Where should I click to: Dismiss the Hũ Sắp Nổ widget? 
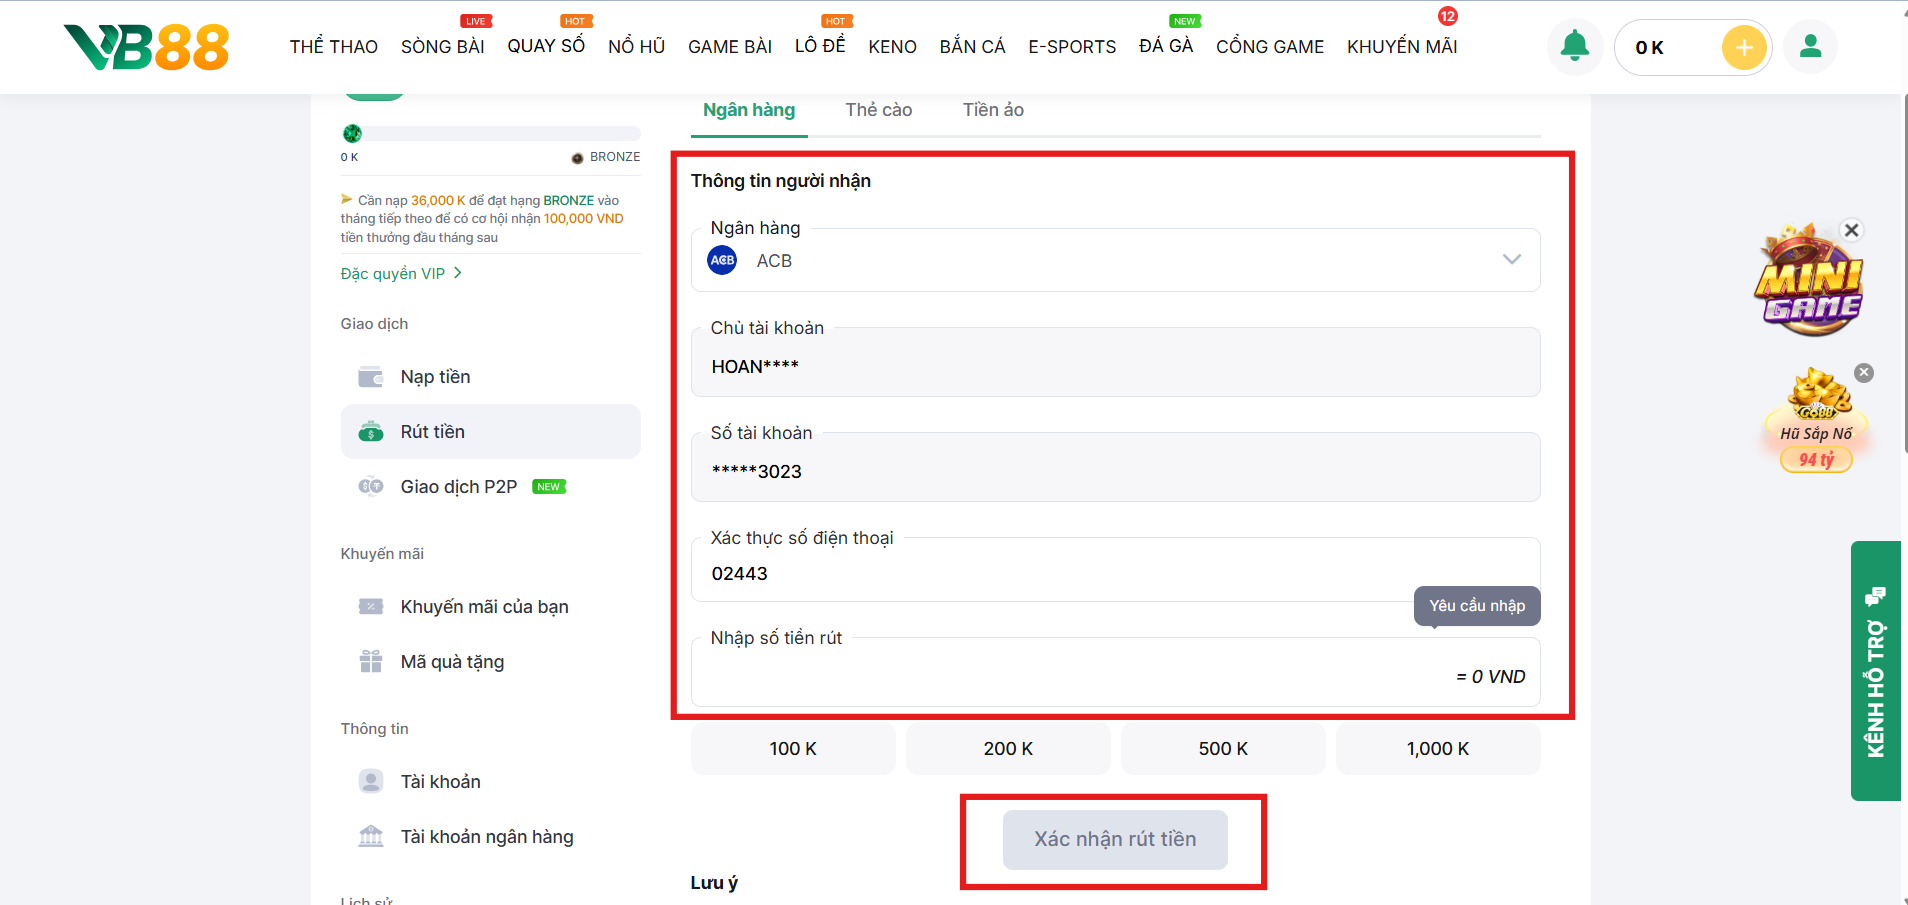[1864, 373]
